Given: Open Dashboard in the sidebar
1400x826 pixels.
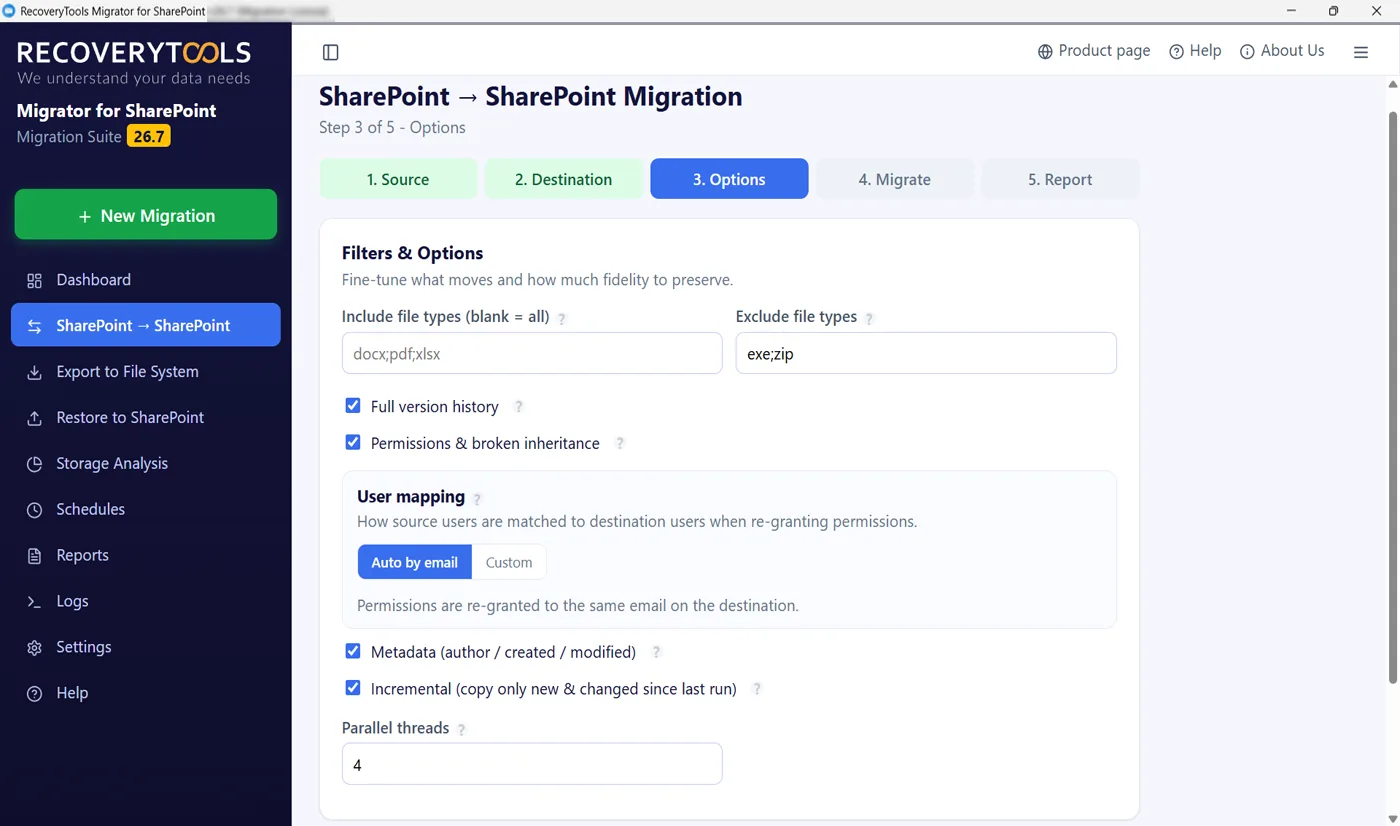Looking at the screenshot, I should (146, 280).
